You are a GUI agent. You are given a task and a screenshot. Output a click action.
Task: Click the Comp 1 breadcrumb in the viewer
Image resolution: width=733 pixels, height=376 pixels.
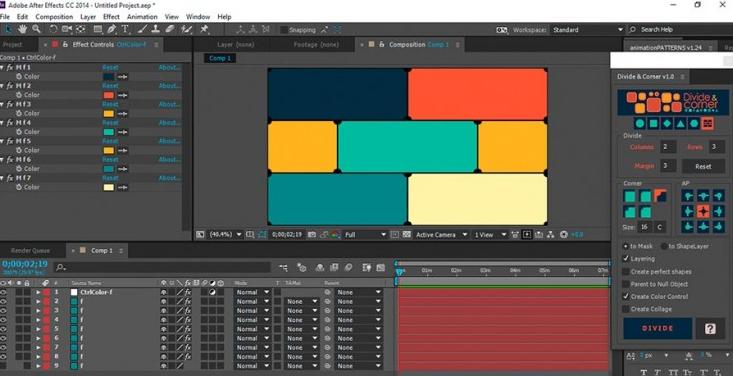point(220,58)
